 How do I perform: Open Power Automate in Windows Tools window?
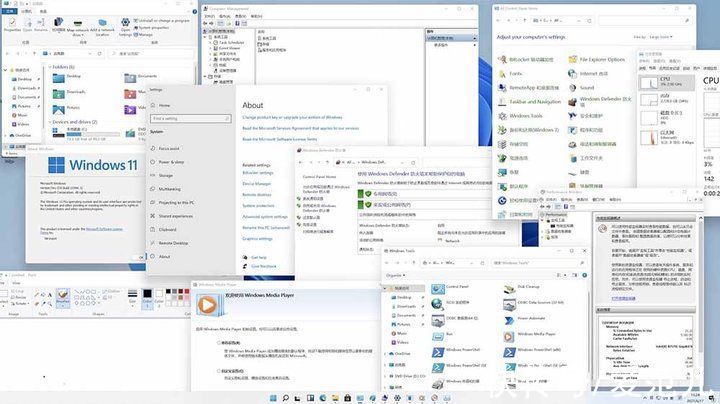click(x=531, y=318)
